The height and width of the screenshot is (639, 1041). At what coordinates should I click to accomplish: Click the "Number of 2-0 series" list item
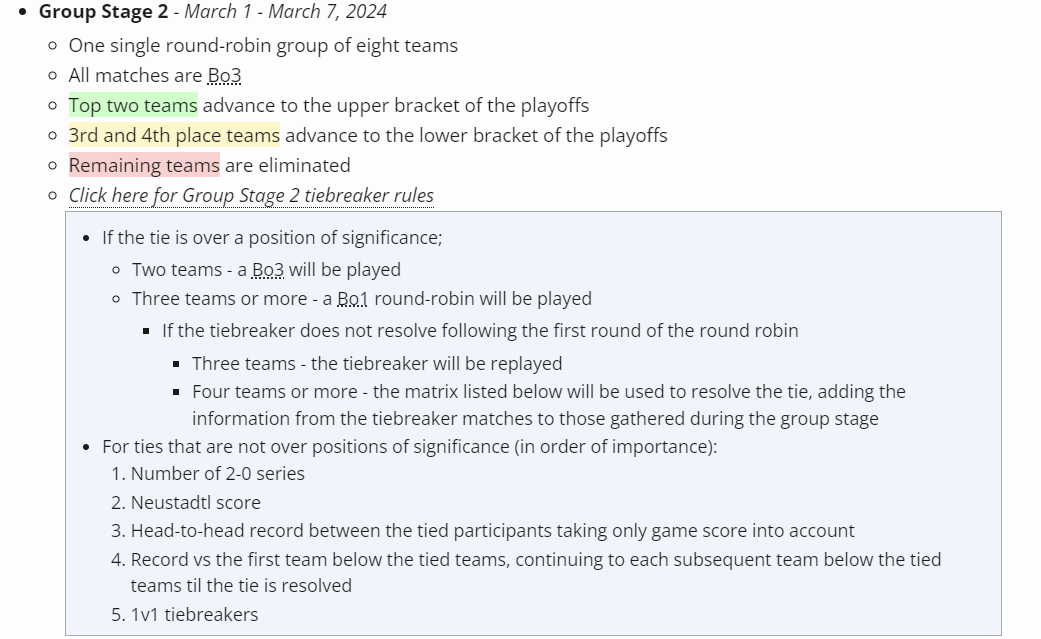pyautogui.click(x=217, y=473)
